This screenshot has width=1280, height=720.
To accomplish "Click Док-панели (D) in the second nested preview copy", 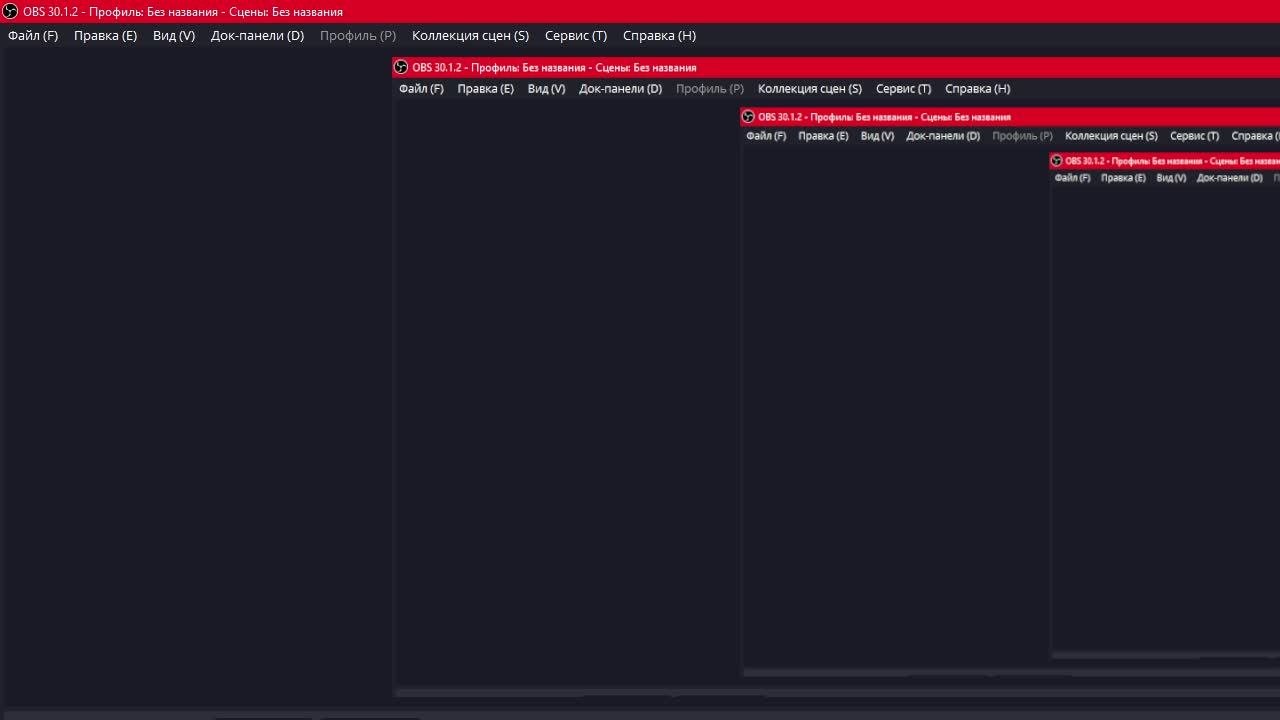I will (943, 136).
